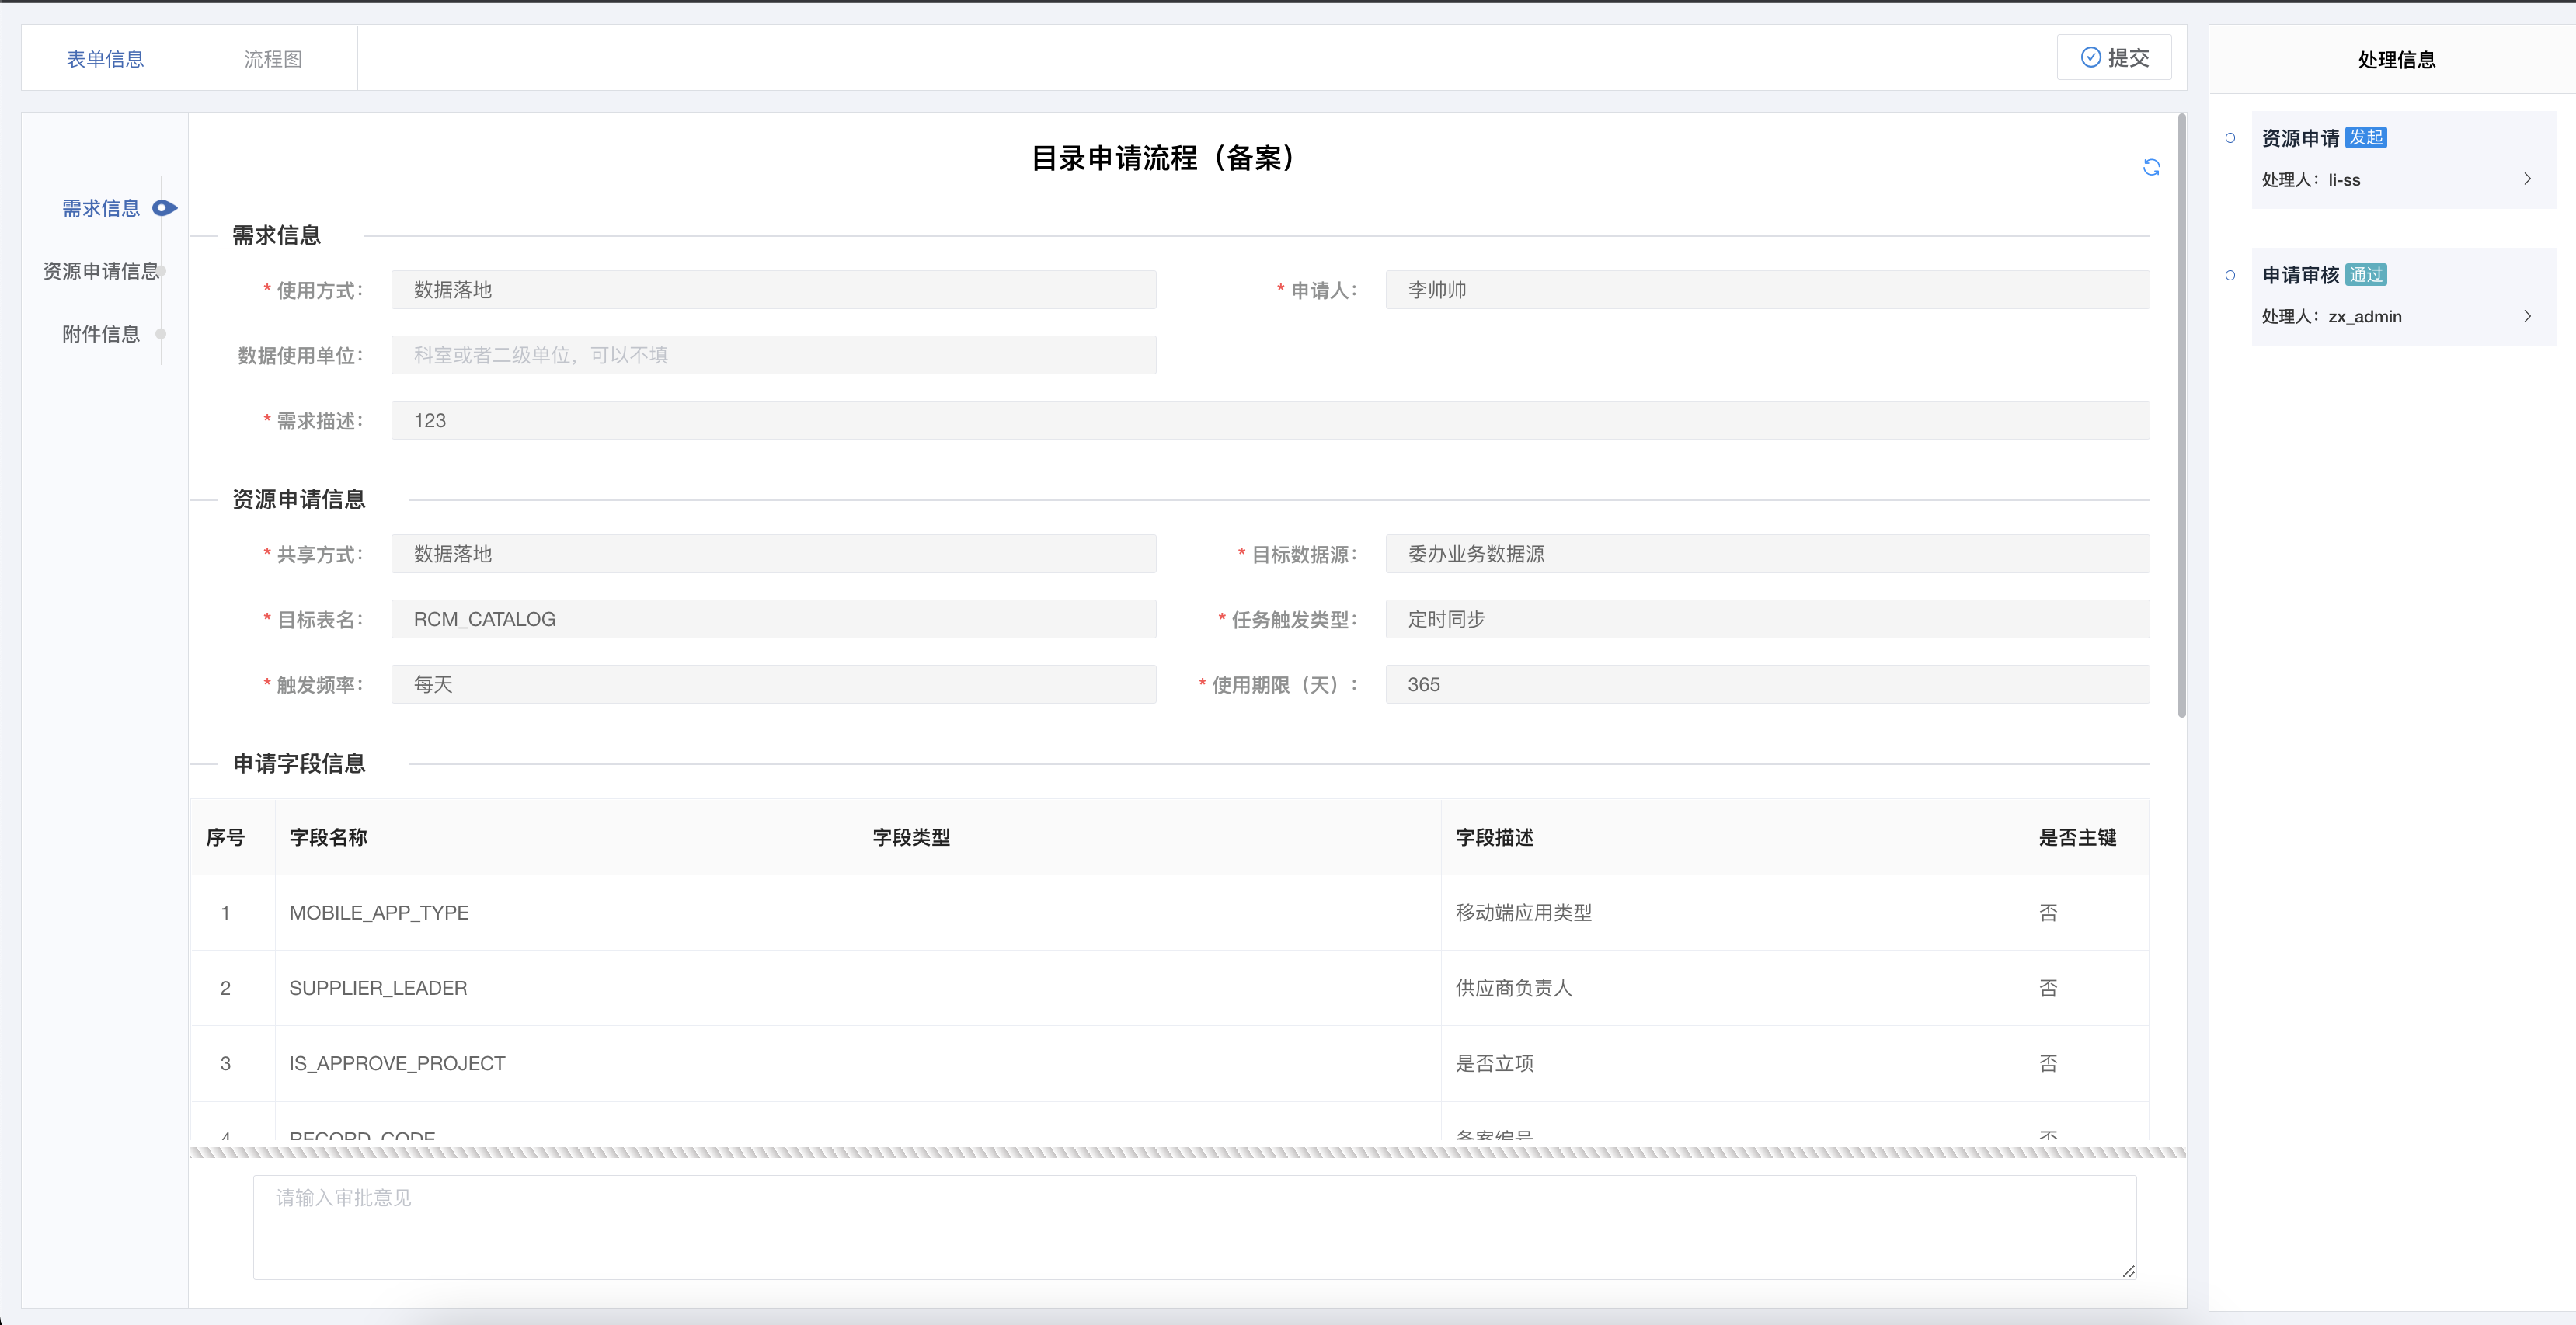Viewport: 2576px width, 1325px height.
Task: Click the timeline dot next to 申请审核
Action: (x=2230, y=275)
